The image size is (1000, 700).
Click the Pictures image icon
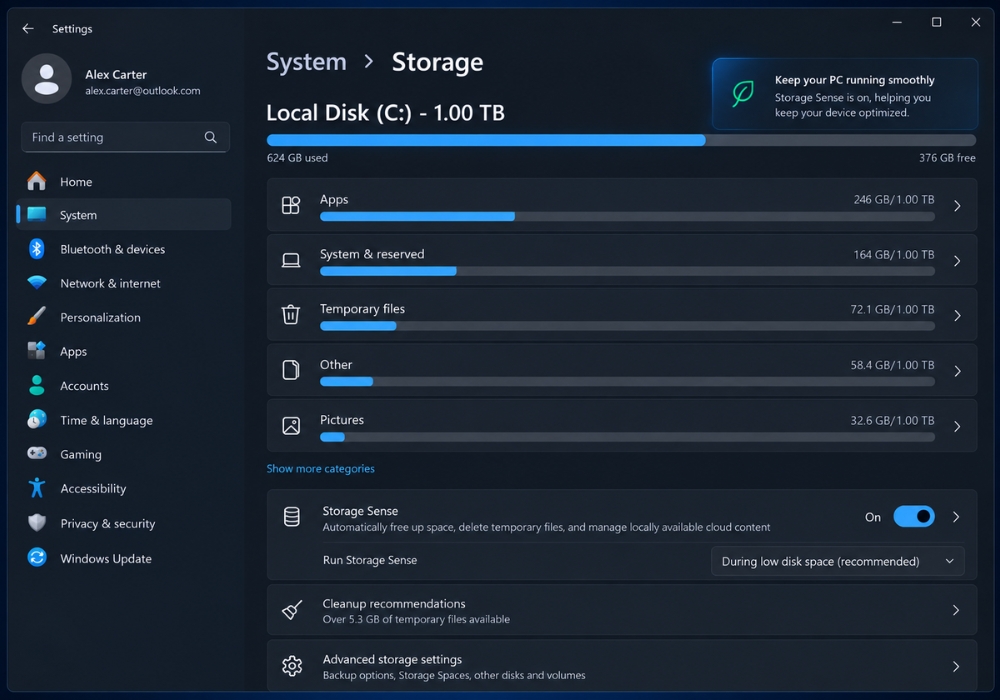291,425
